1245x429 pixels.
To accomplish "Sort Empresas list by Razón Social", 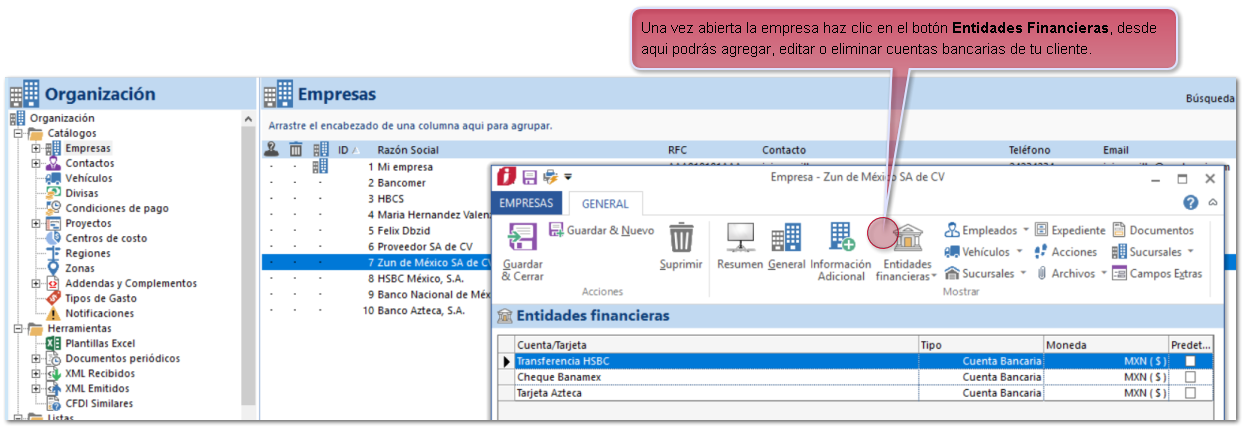I will 408,150.
